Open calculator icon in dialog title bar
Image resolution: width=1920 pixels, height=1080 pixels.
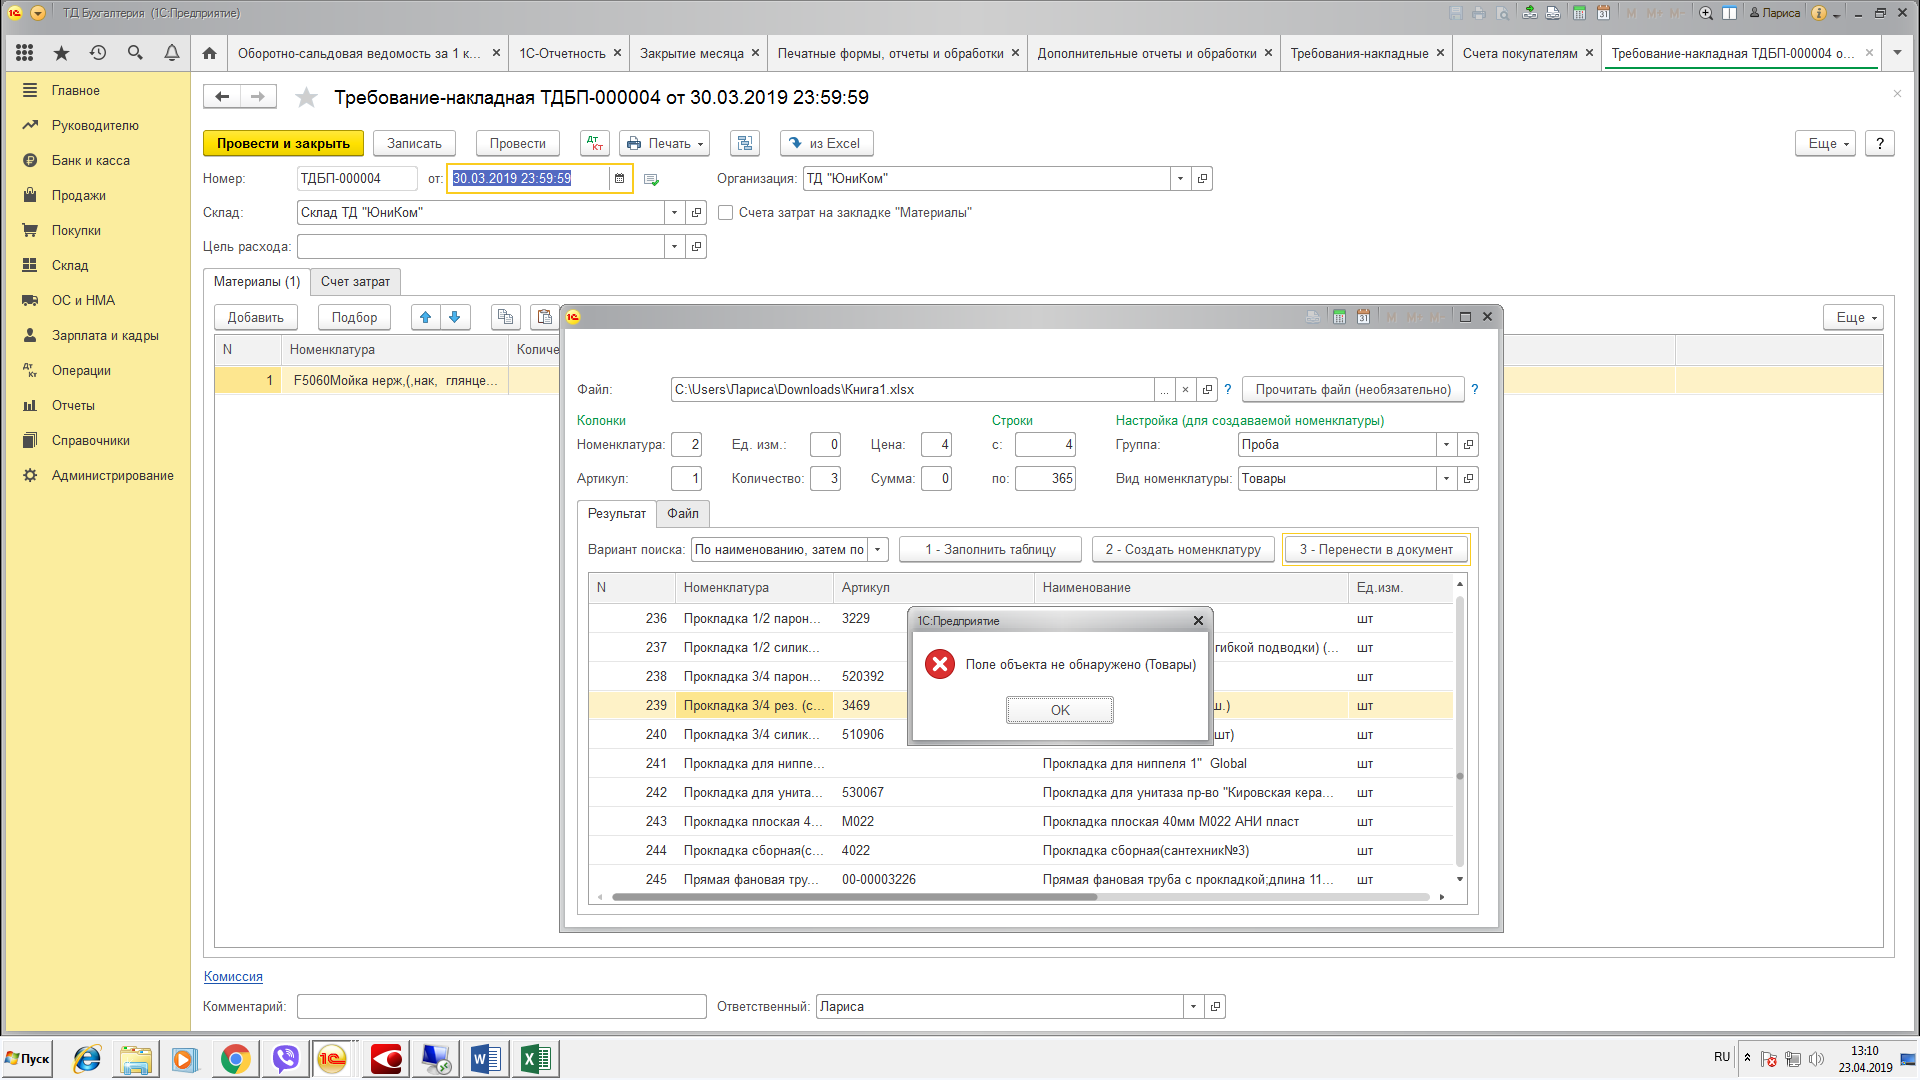[1339, 317]
